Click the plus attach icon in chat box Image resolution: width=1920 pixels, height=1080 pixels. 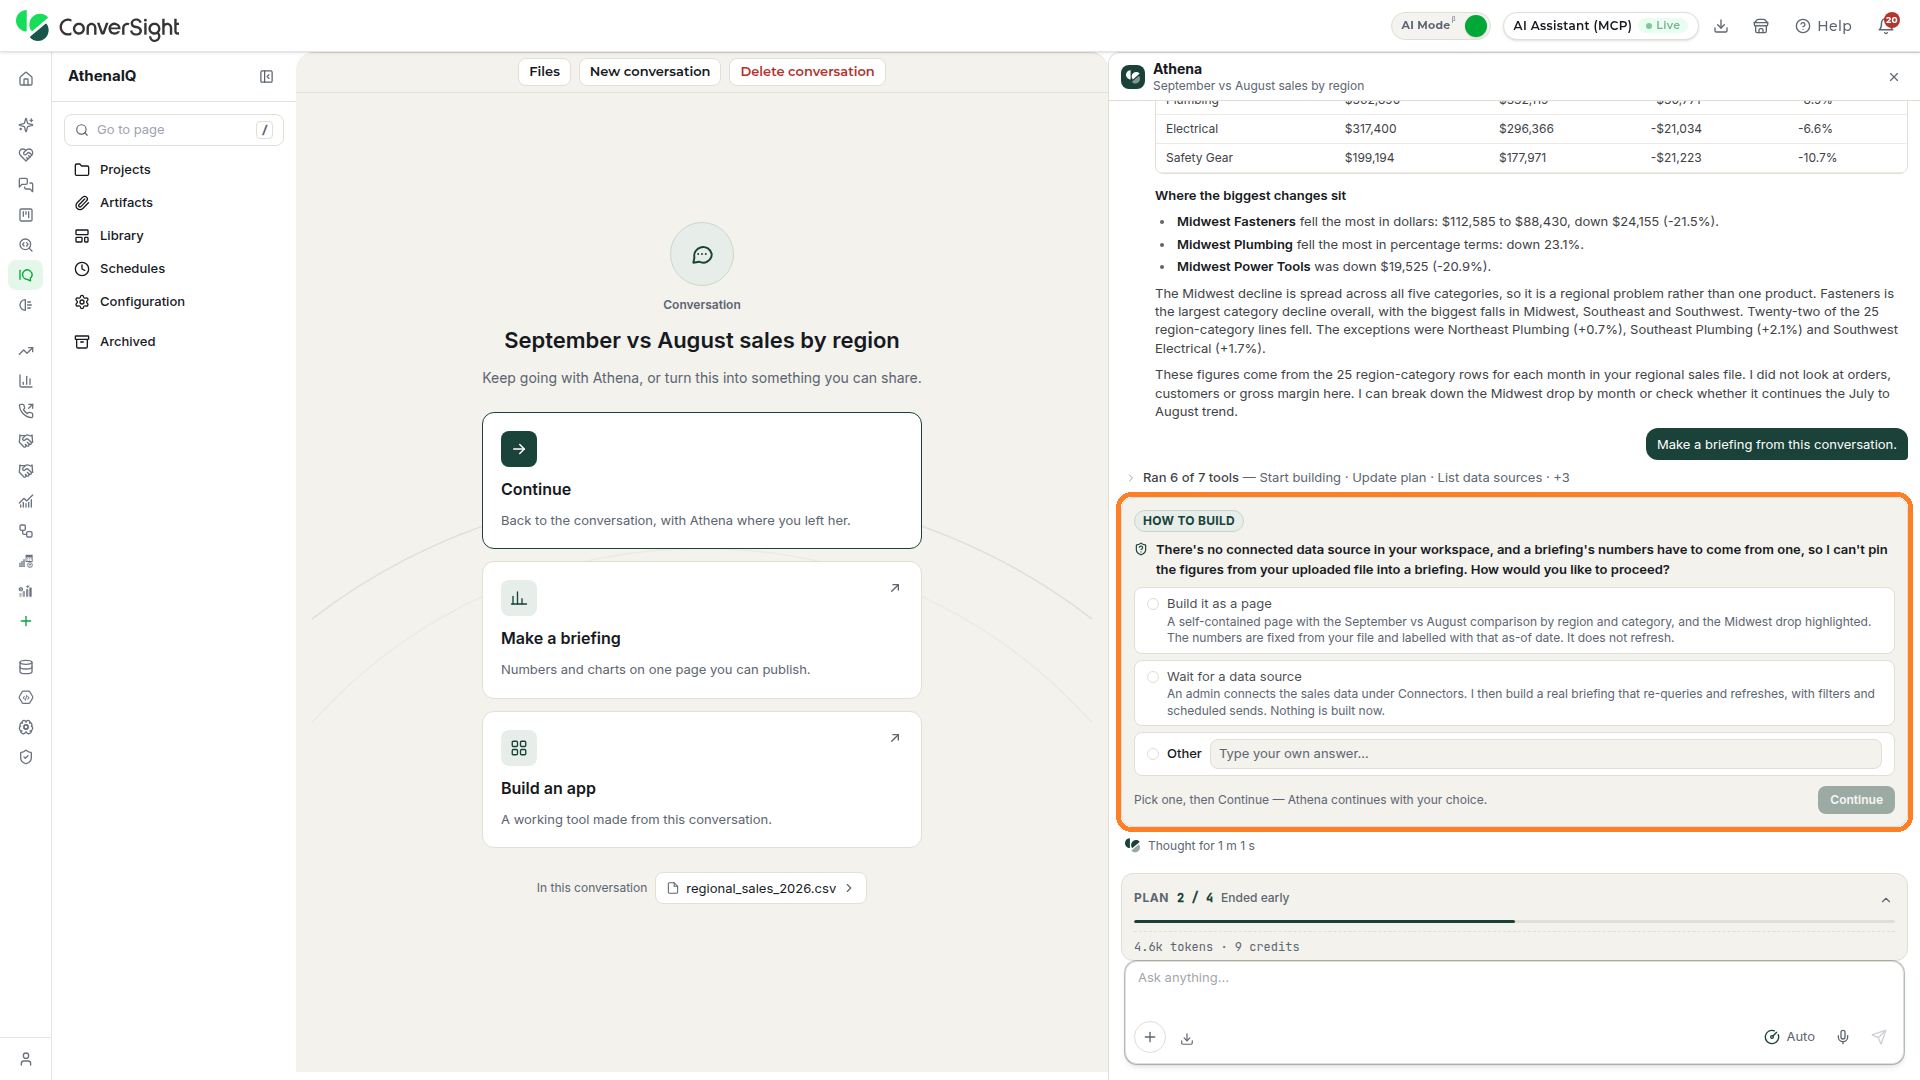[x=1150, y=1037]
